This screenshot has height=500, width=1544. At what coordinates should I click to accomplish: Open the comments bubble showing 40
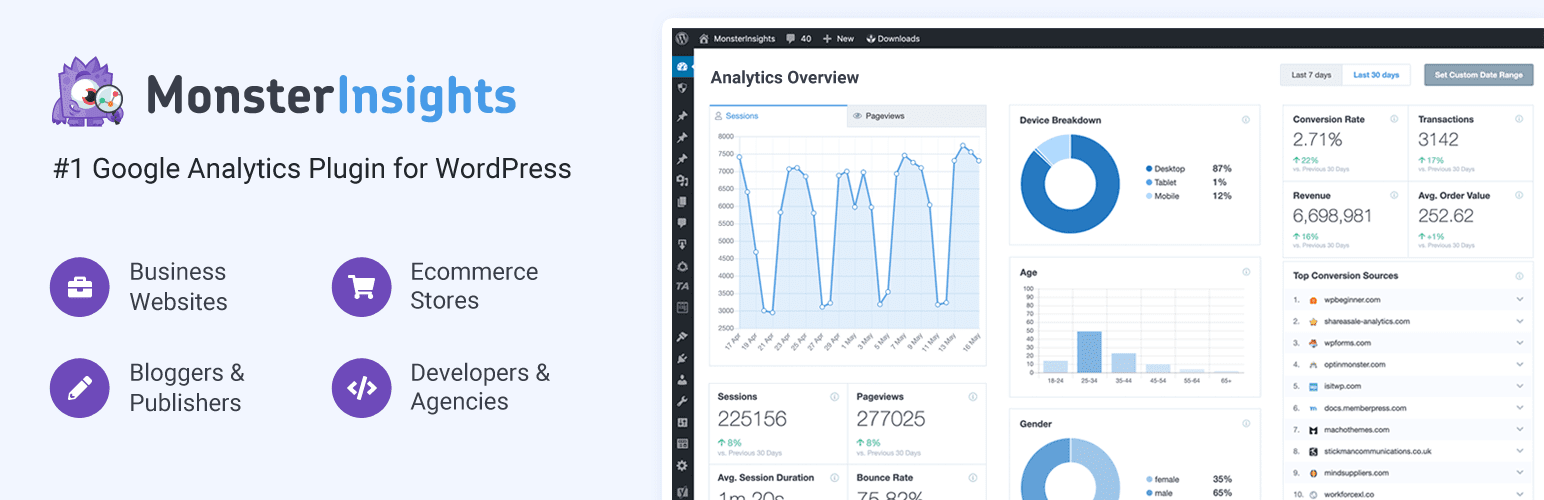[x=798, y=38]
